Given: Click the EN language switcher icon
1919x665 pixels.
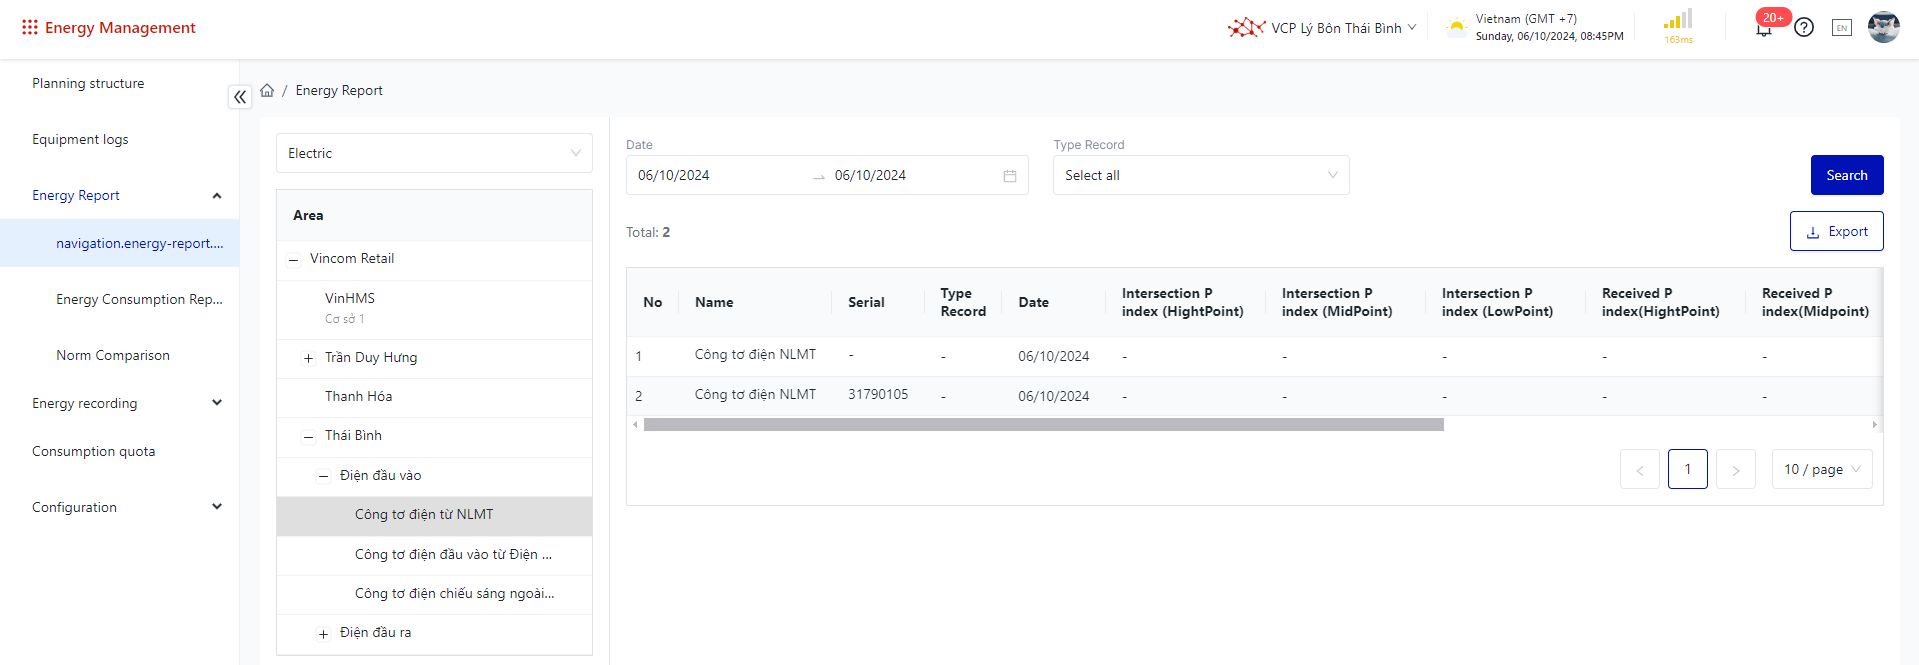Looking at the screenshot, I should click(1841, 28).
